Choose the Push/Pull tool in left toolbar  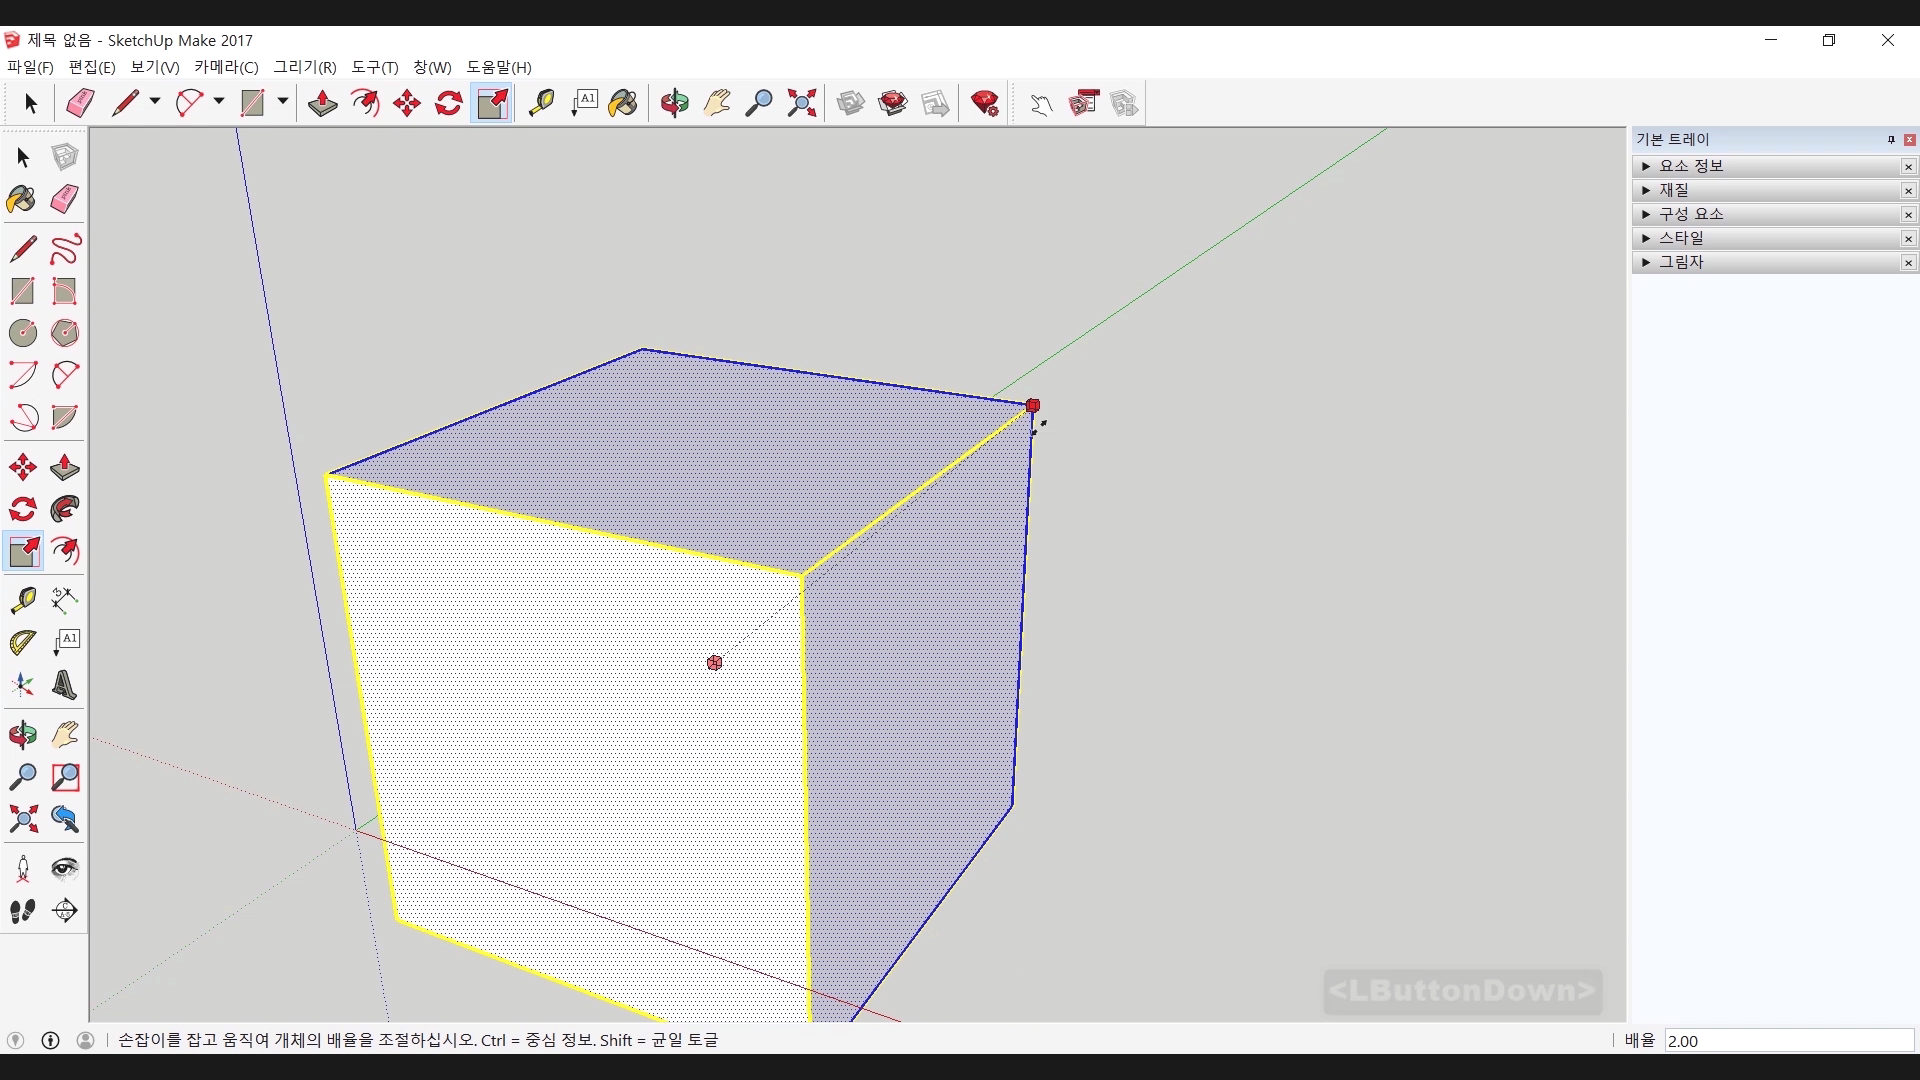(x=64, y=467)
